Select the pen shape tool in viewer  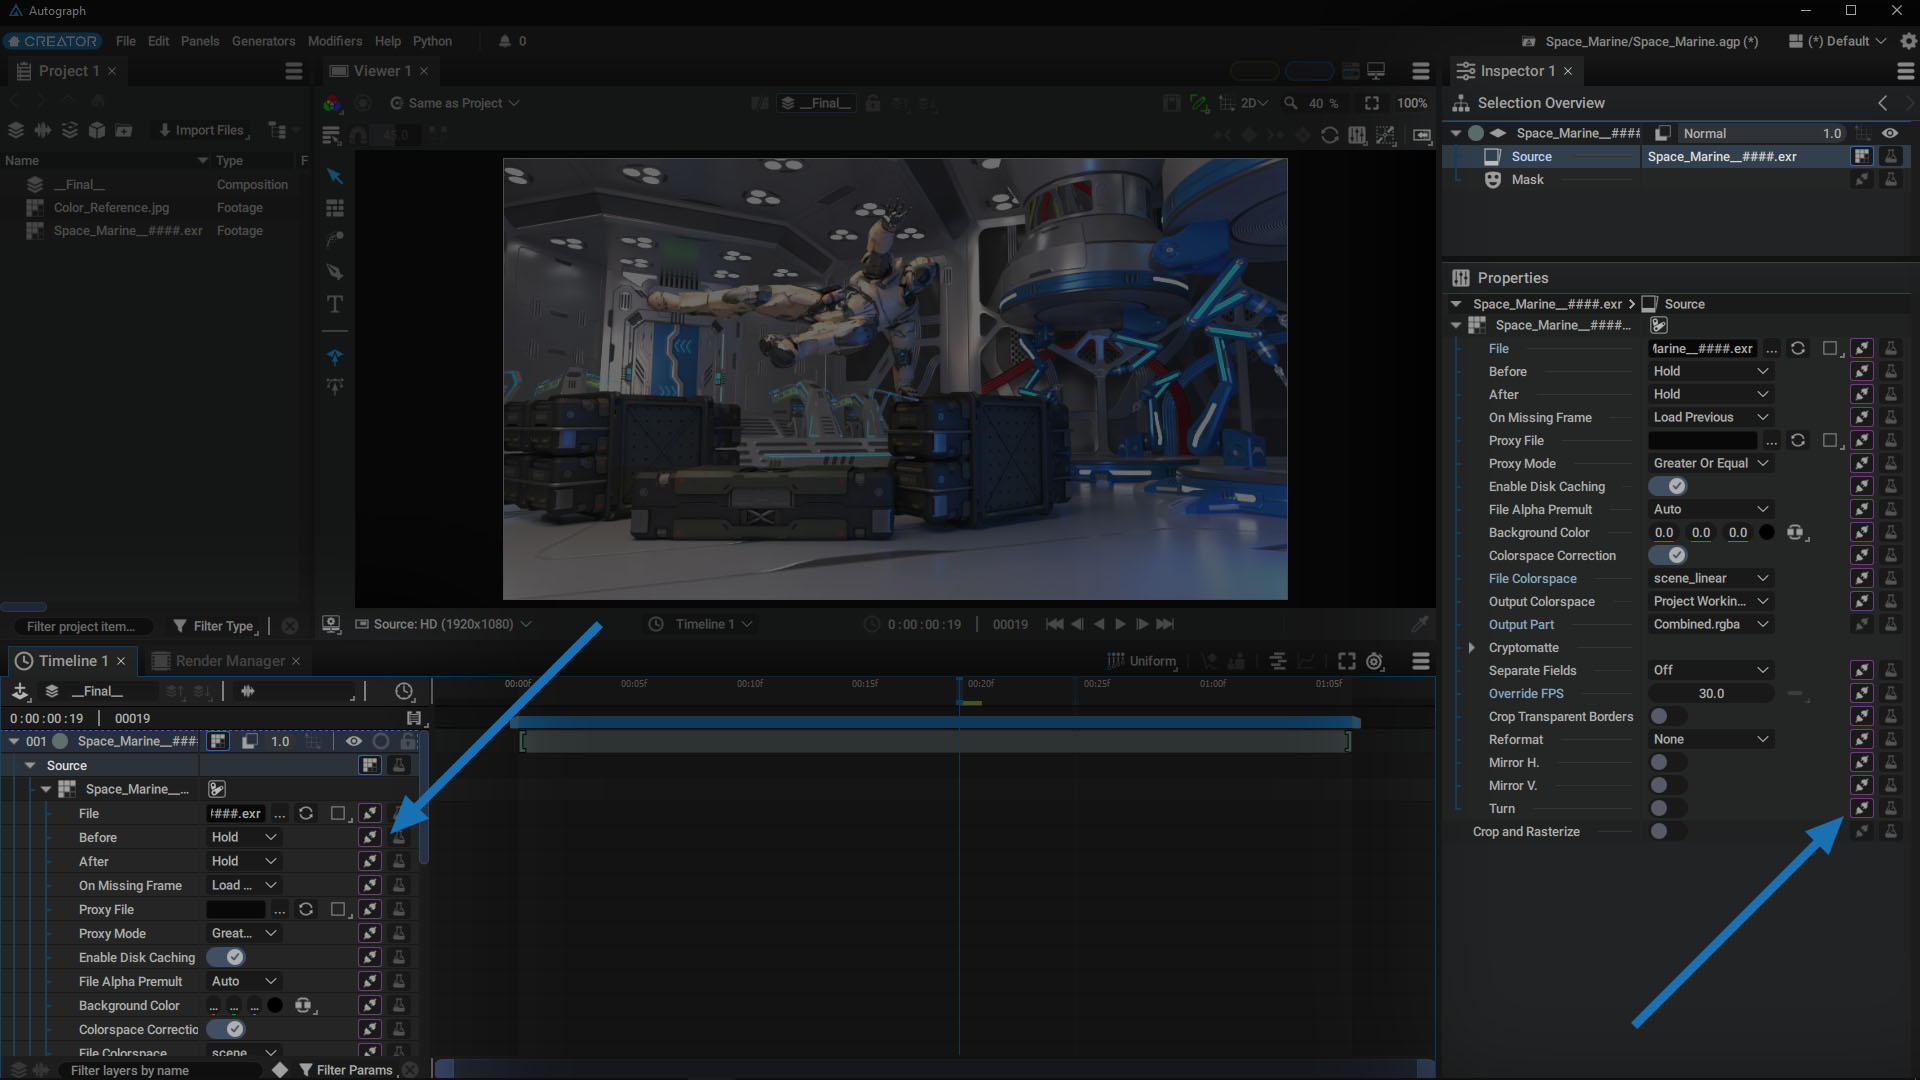335,272
